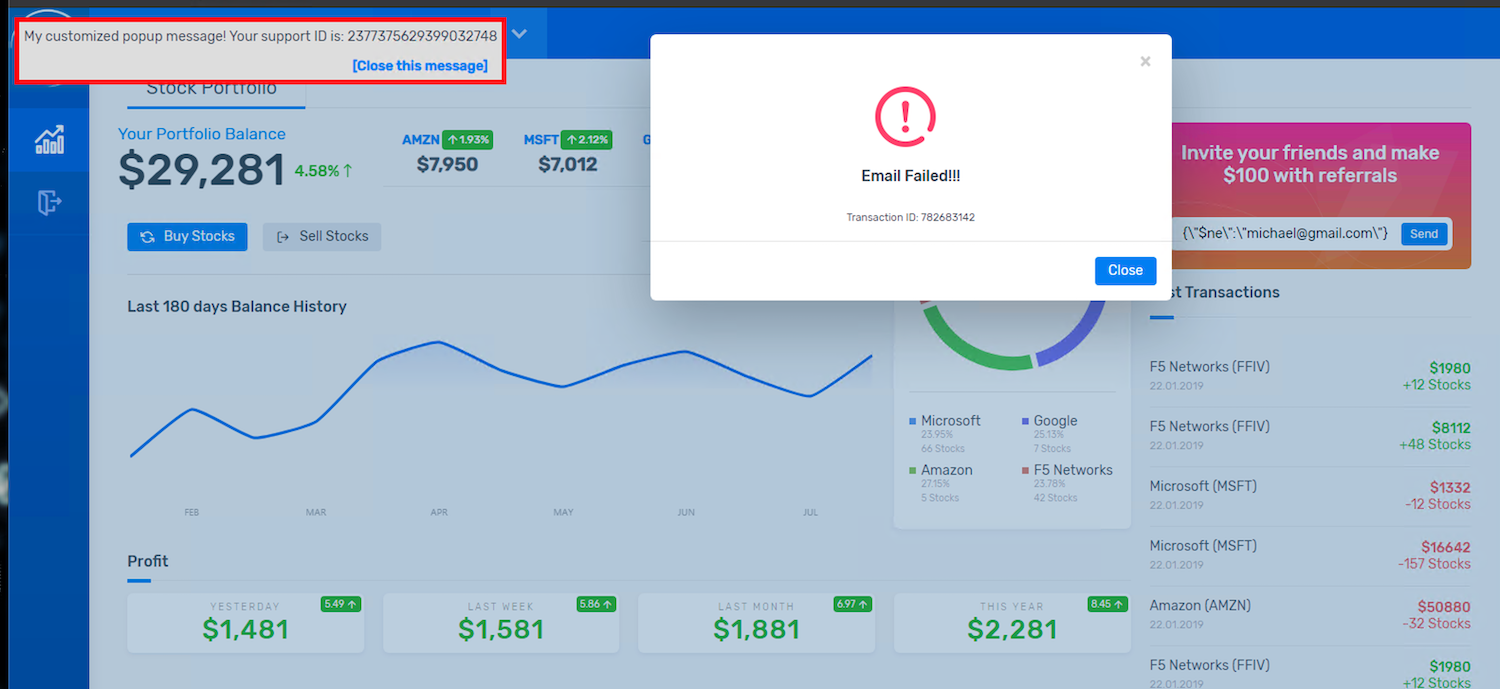Dismiss the modal with the X icon
Screen dimensions: 1500x689
click(1145, 61)
